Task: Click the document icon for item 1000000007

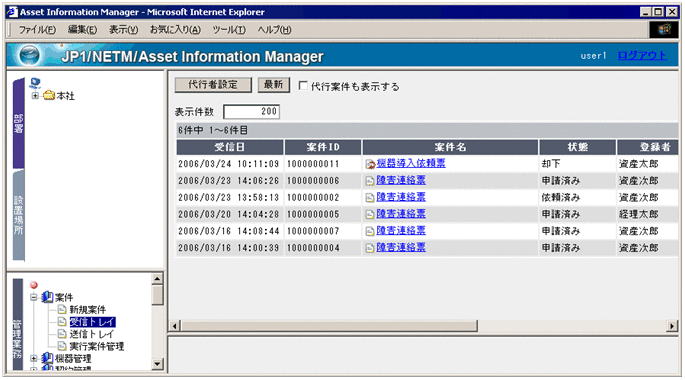Action: 370,231
